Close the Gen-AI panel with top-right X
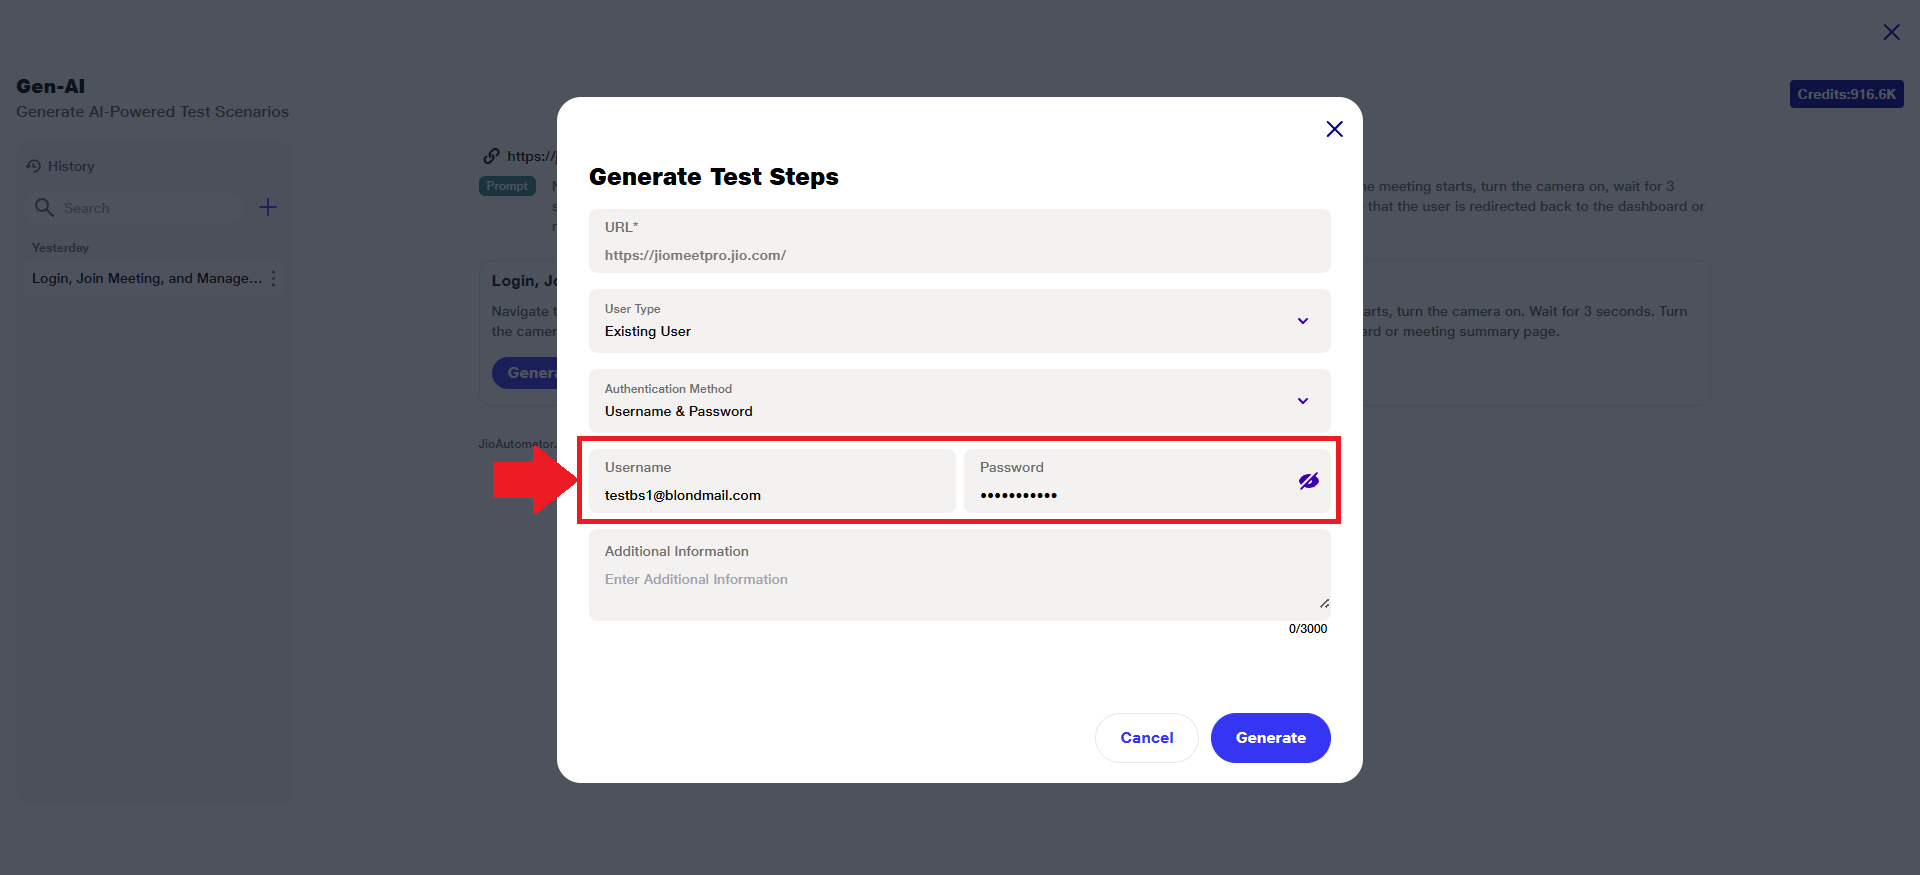 [1891, 32]
